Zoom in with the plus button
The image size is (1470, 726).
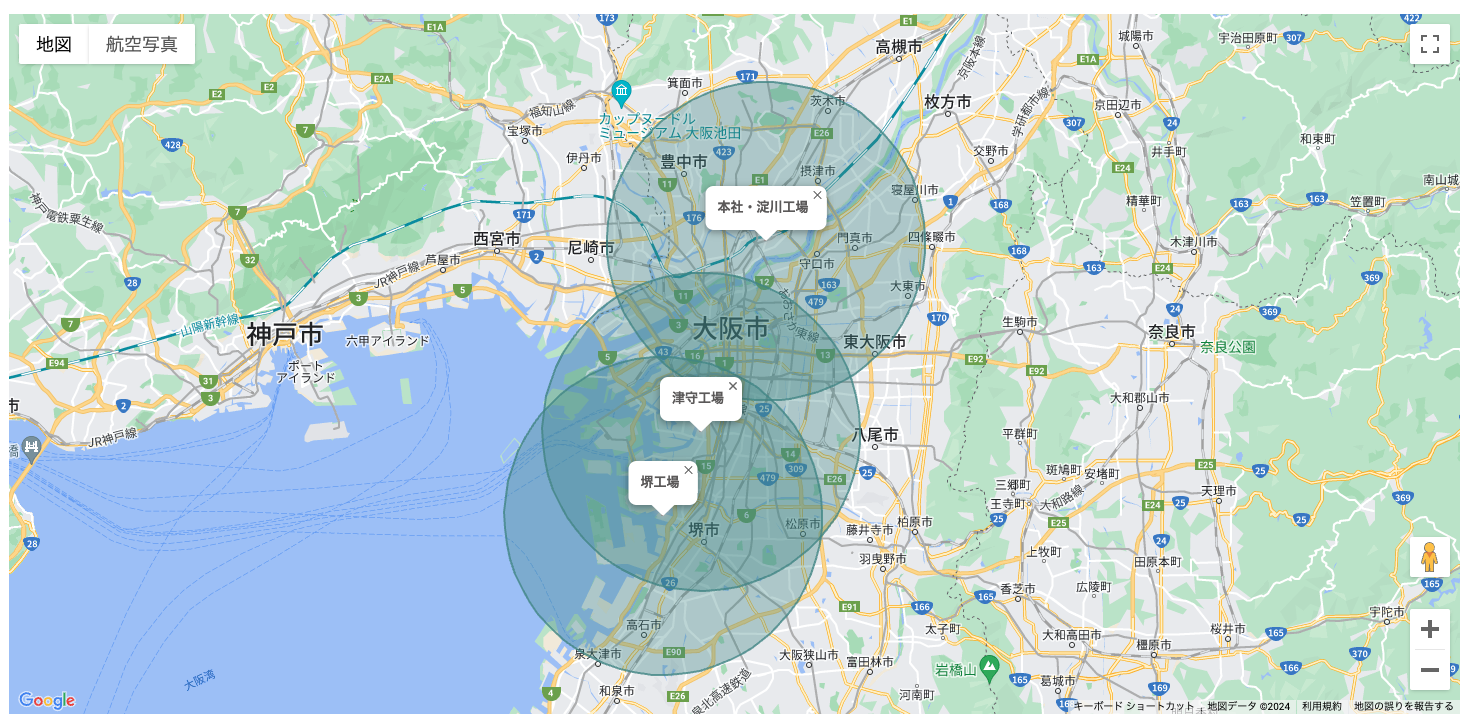tap(1430, 629)
